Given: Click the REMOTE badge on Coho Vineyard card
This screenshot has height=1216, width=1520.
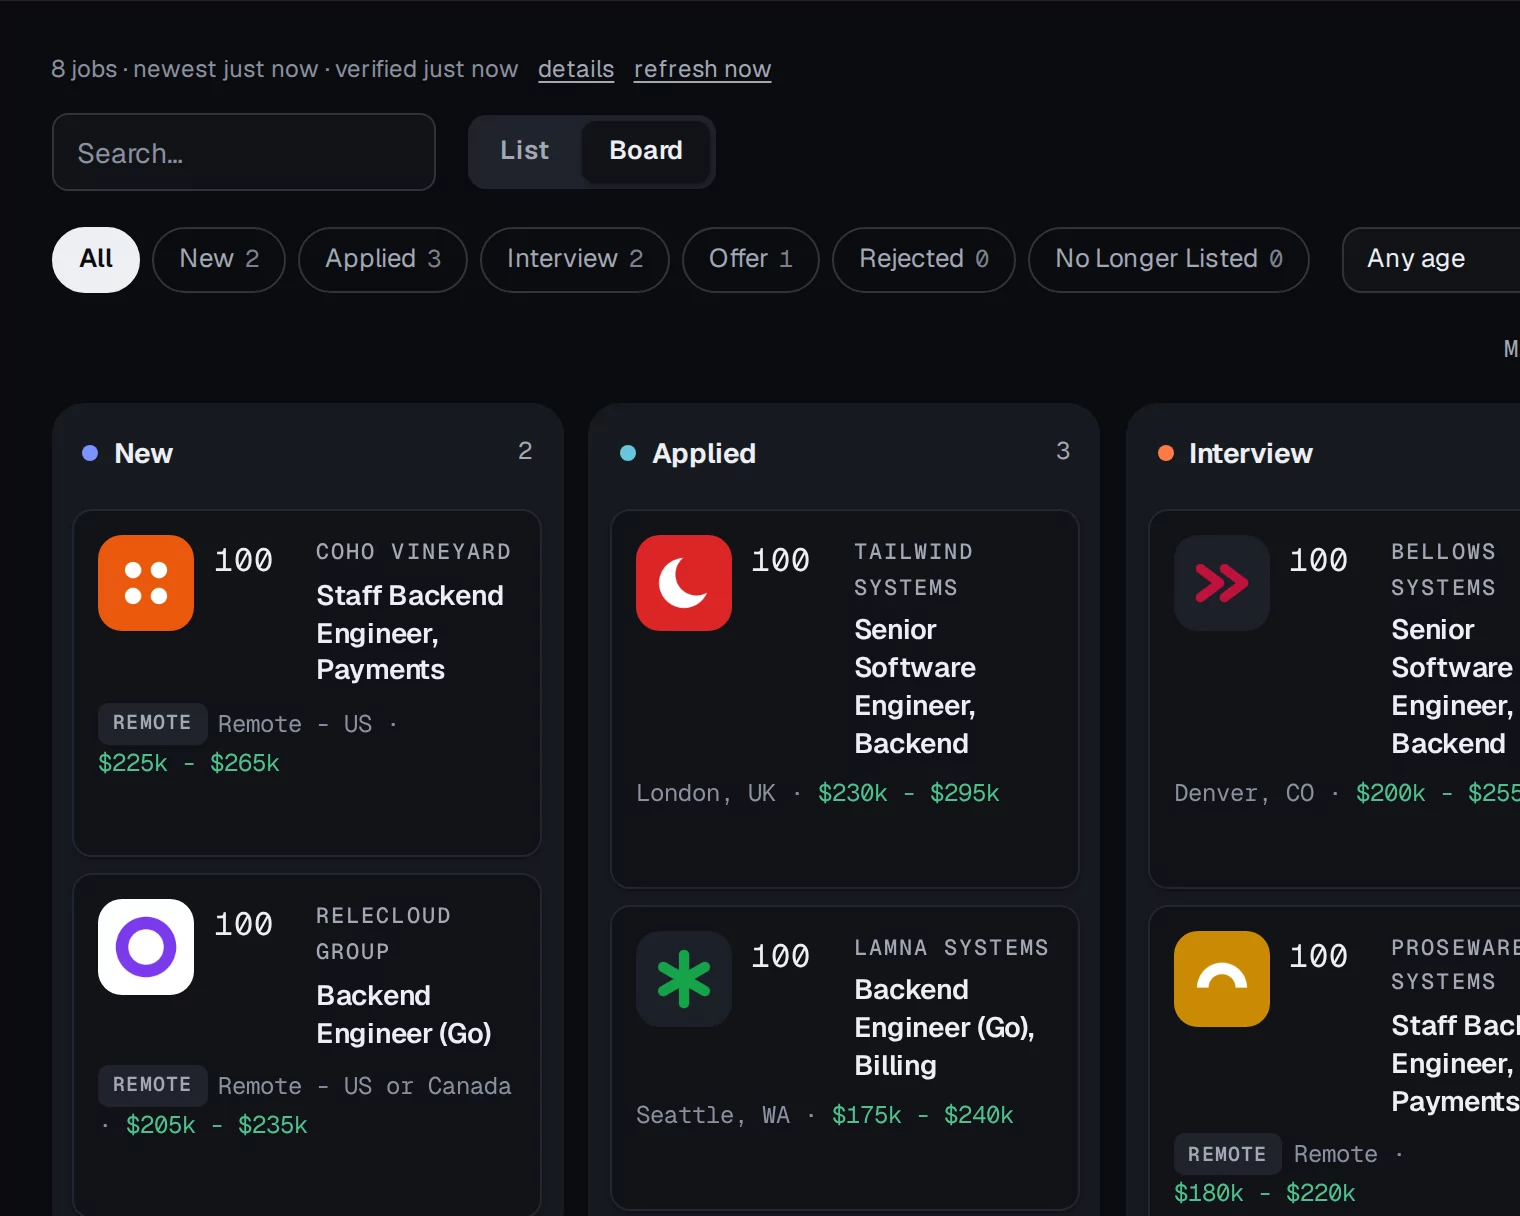Looking at the screenshot, I should [x=152, y=723].
